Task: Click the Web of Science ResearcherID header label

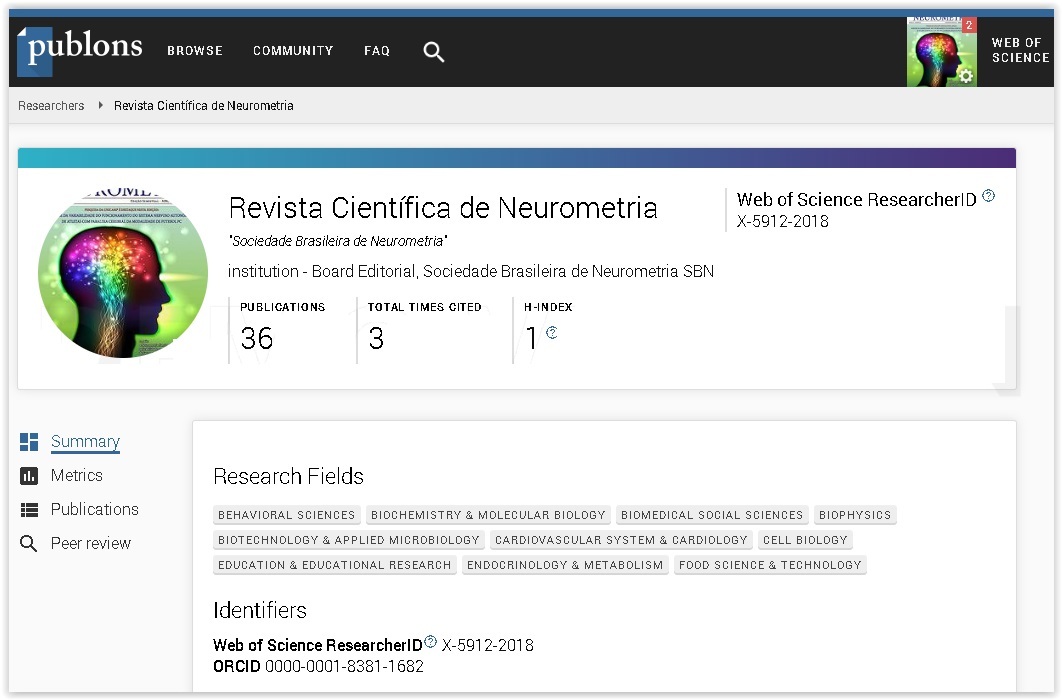Action: 857,200
